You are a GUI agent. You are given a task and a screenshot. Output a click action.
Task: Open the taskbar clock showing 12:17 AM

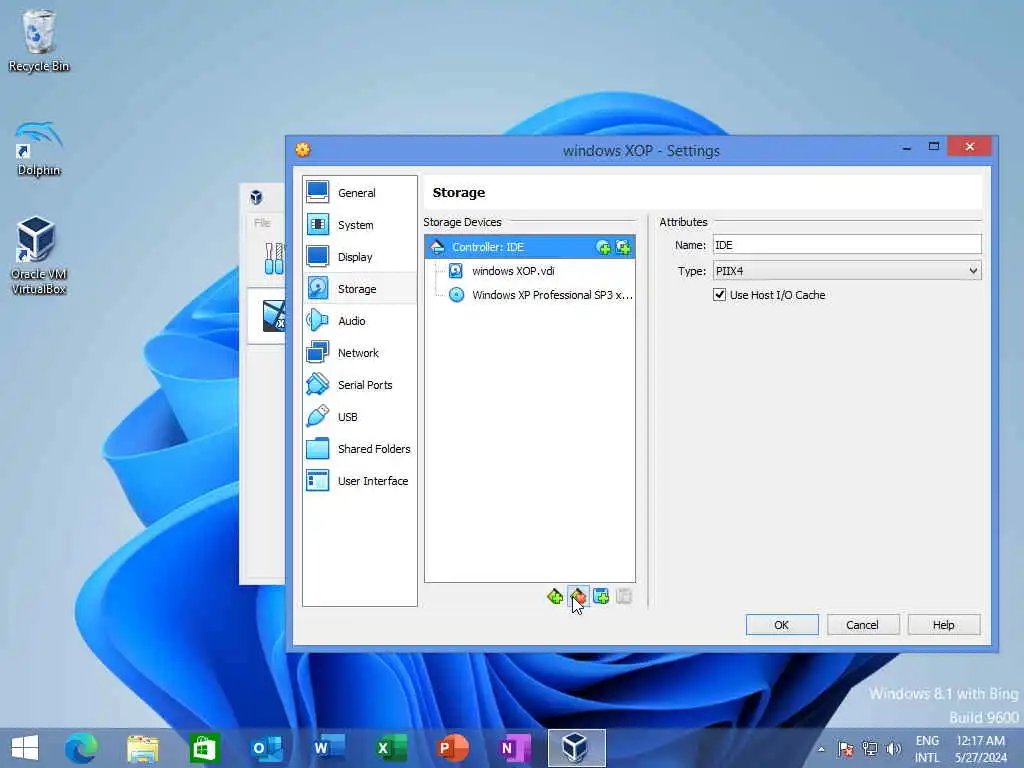(980, 749)
